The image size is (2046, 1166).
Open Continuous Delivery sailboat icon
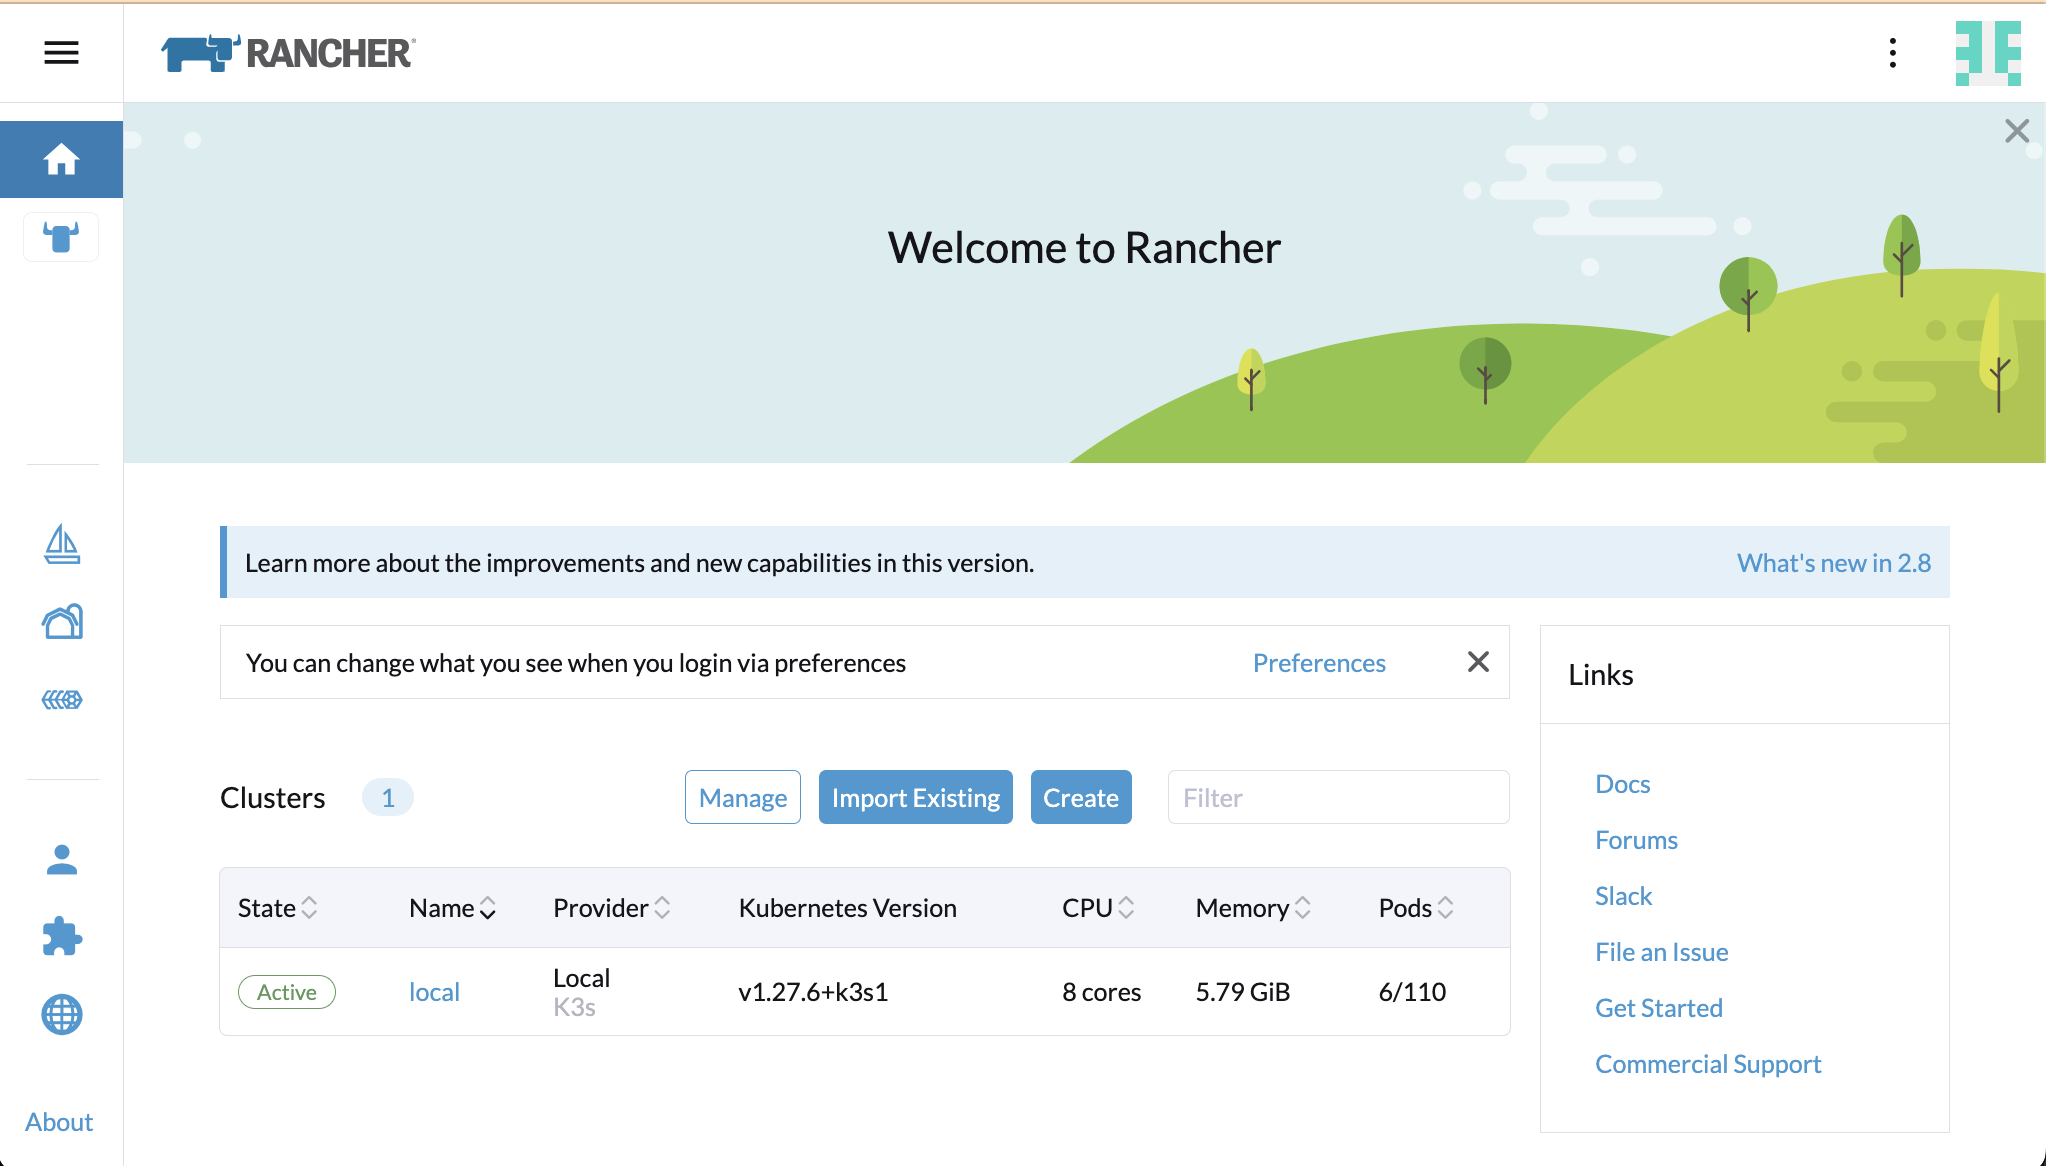tap(62, 544)
